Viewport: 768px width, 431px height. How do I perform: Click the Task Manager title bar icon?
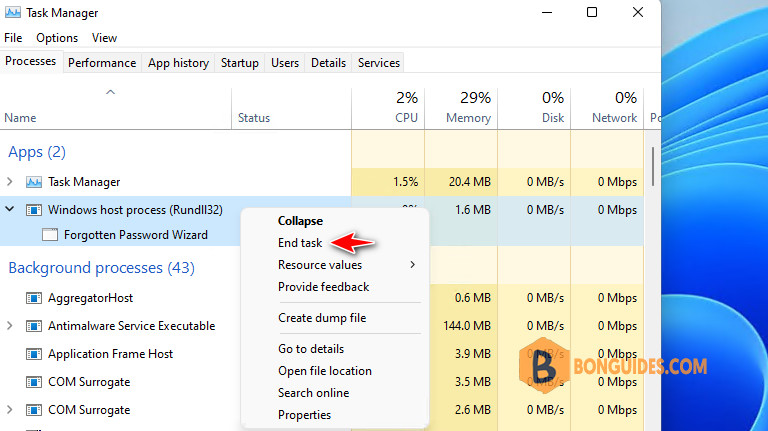tap(13, 12)
